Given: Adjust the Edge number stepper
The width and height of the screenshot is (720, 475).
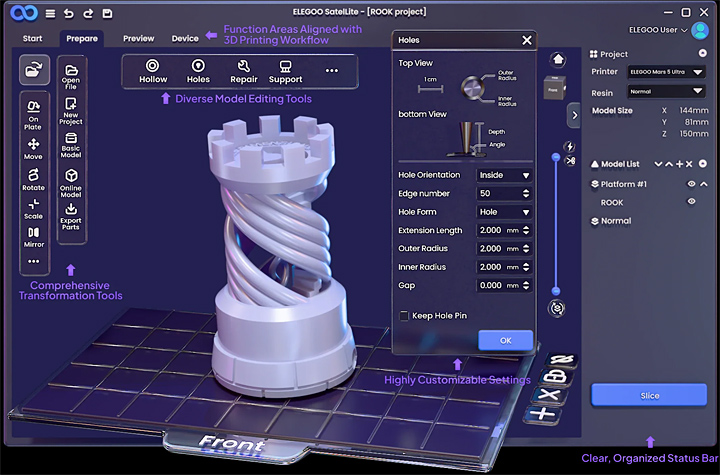Looking at the screenshot, I should pos(526,193).
